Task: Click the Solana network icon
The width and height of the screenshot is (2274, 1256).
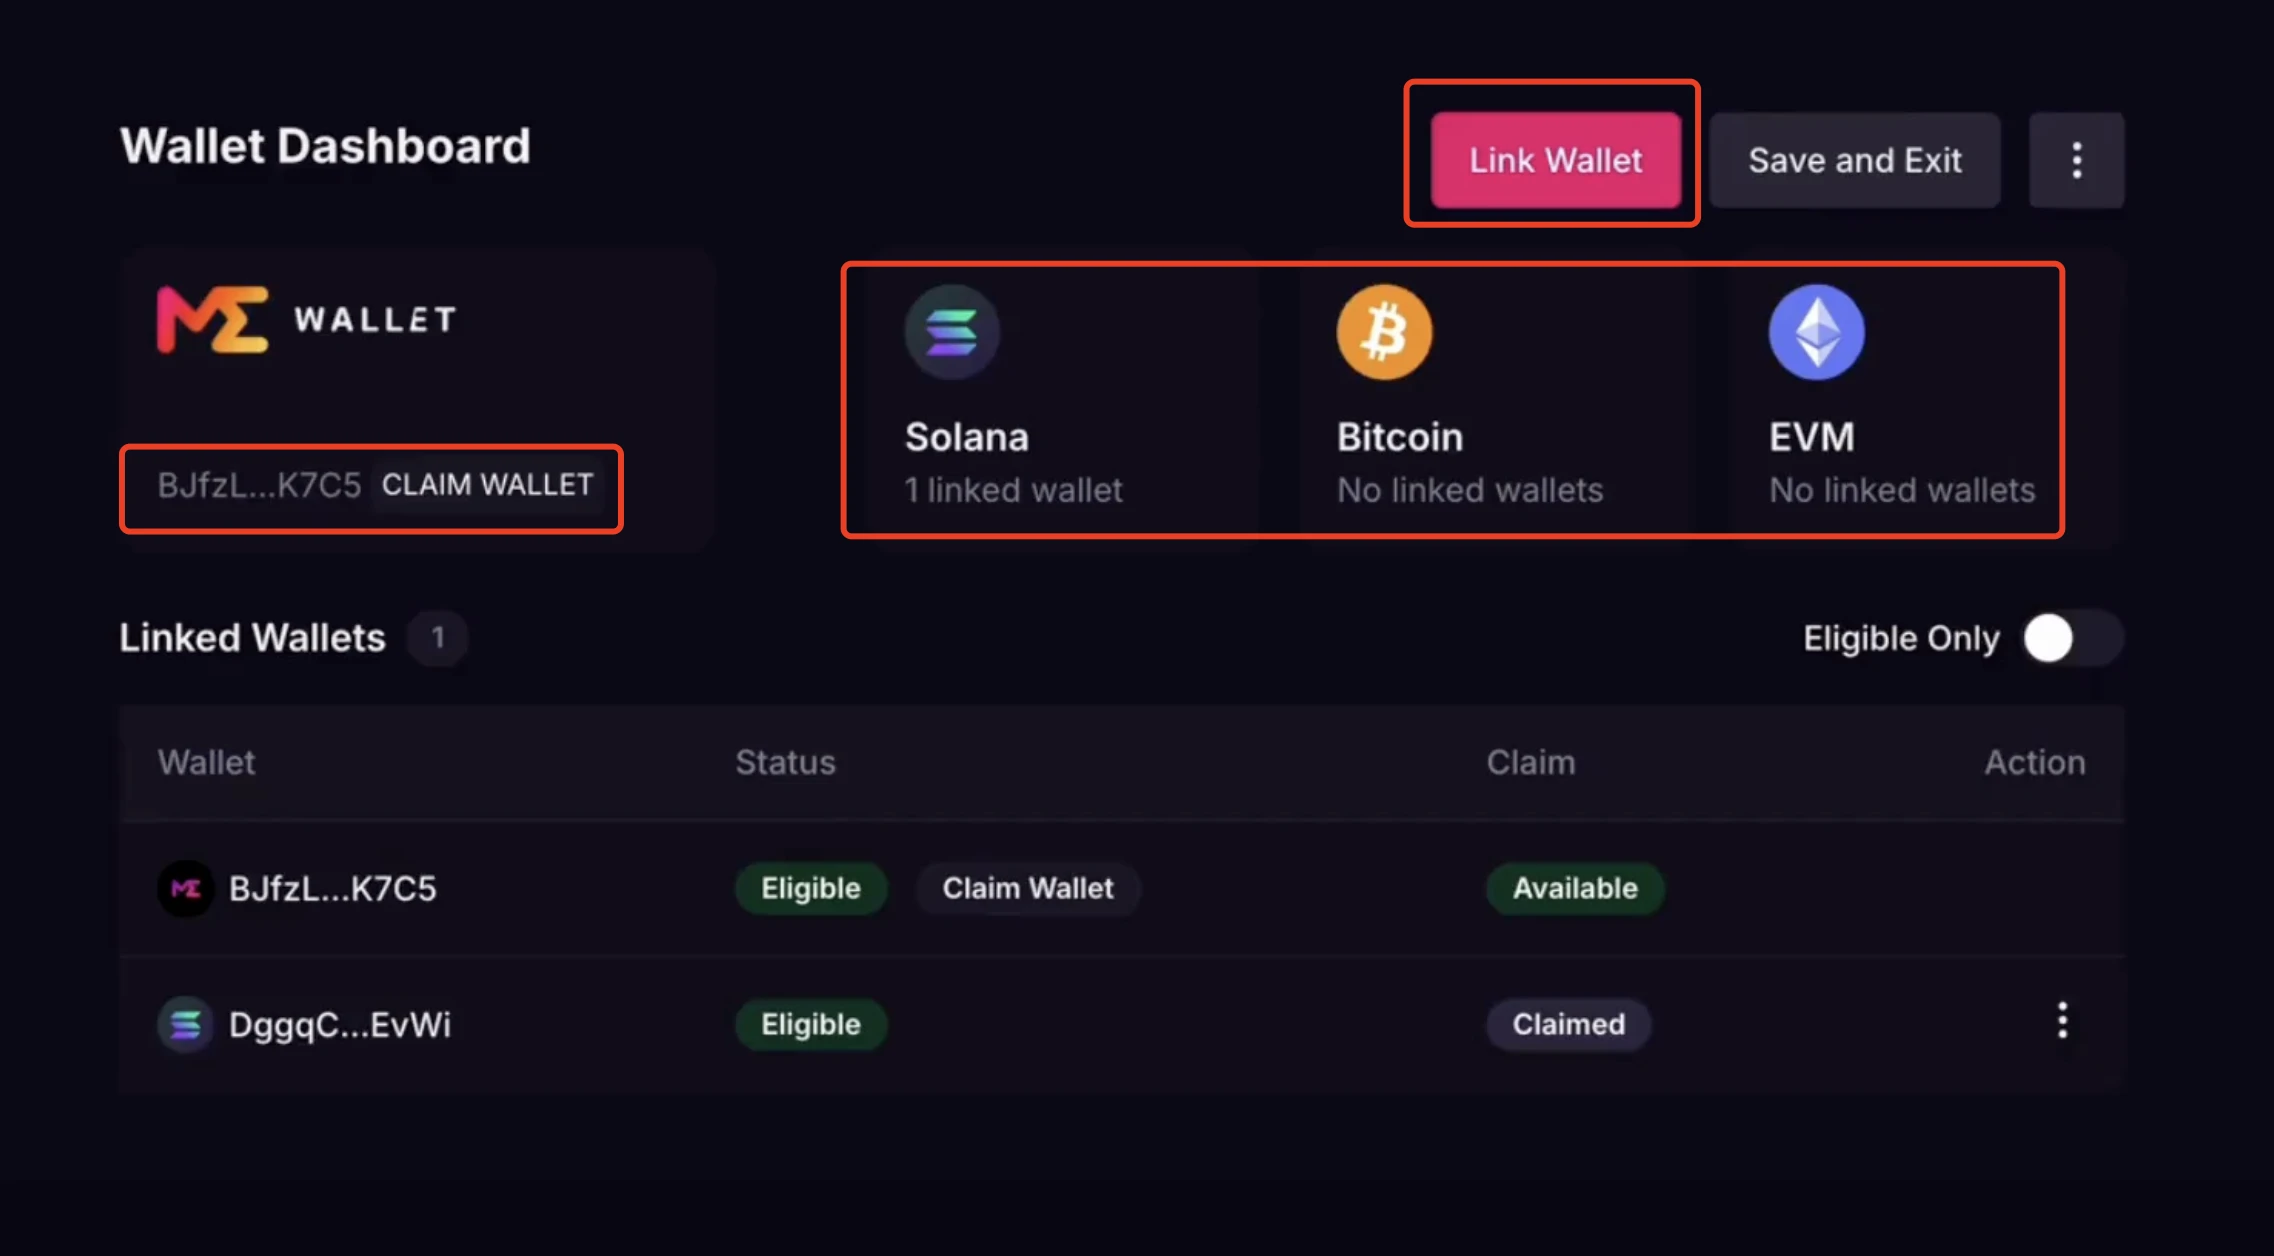Action: coord(949,331)
